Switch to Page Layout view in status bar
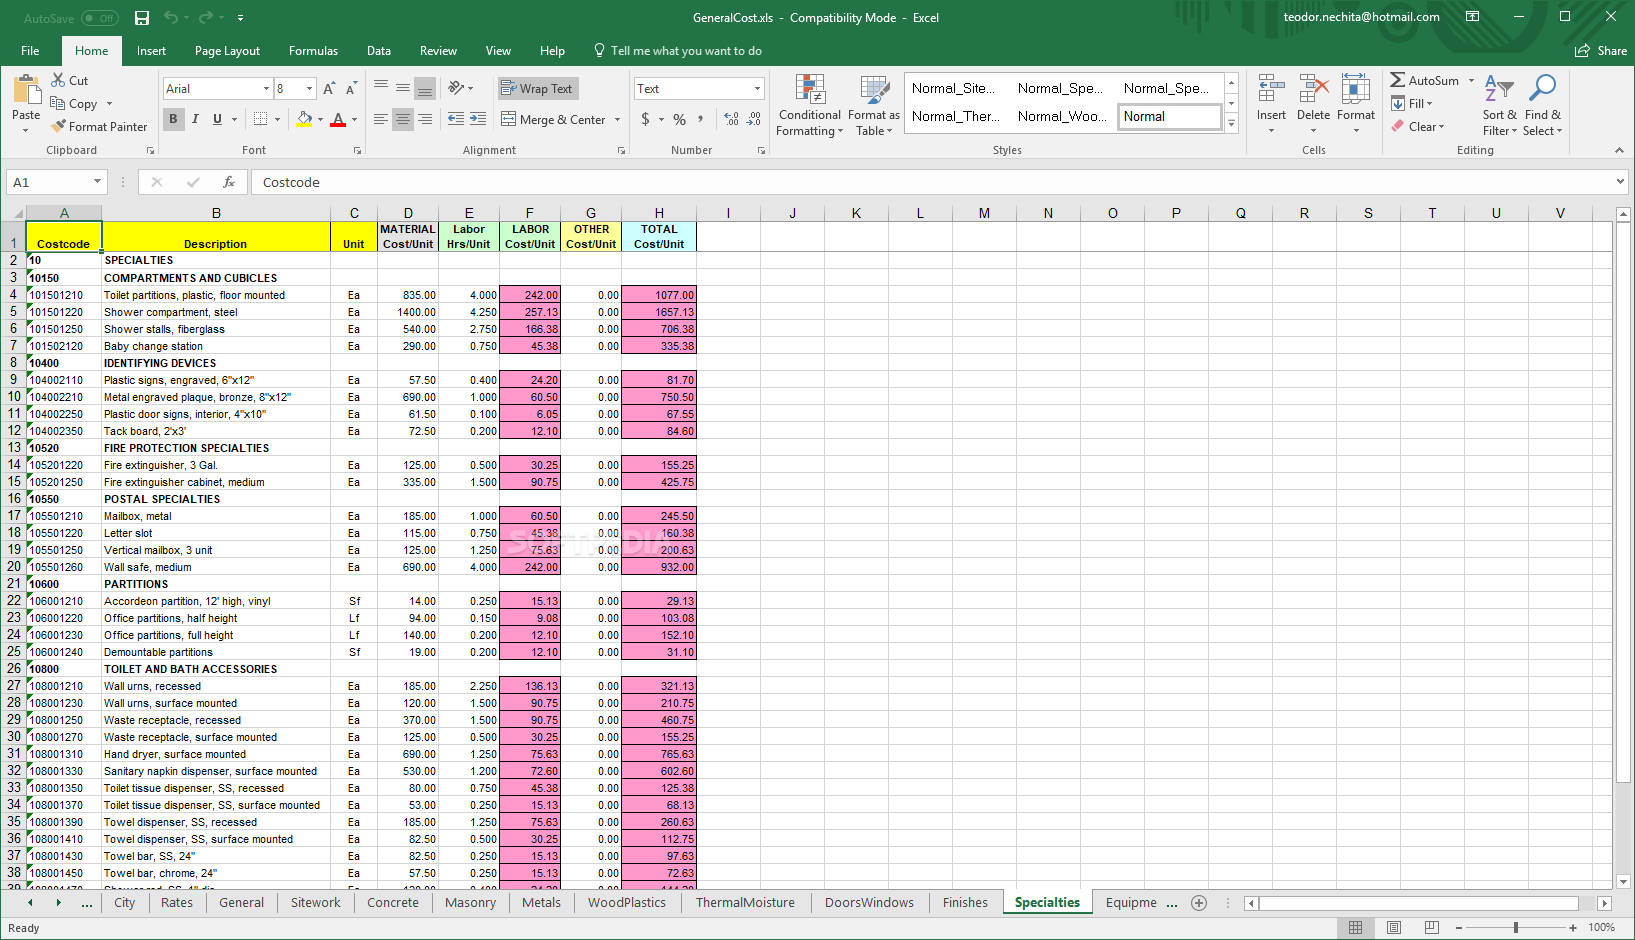 [x=1394, y=927]
